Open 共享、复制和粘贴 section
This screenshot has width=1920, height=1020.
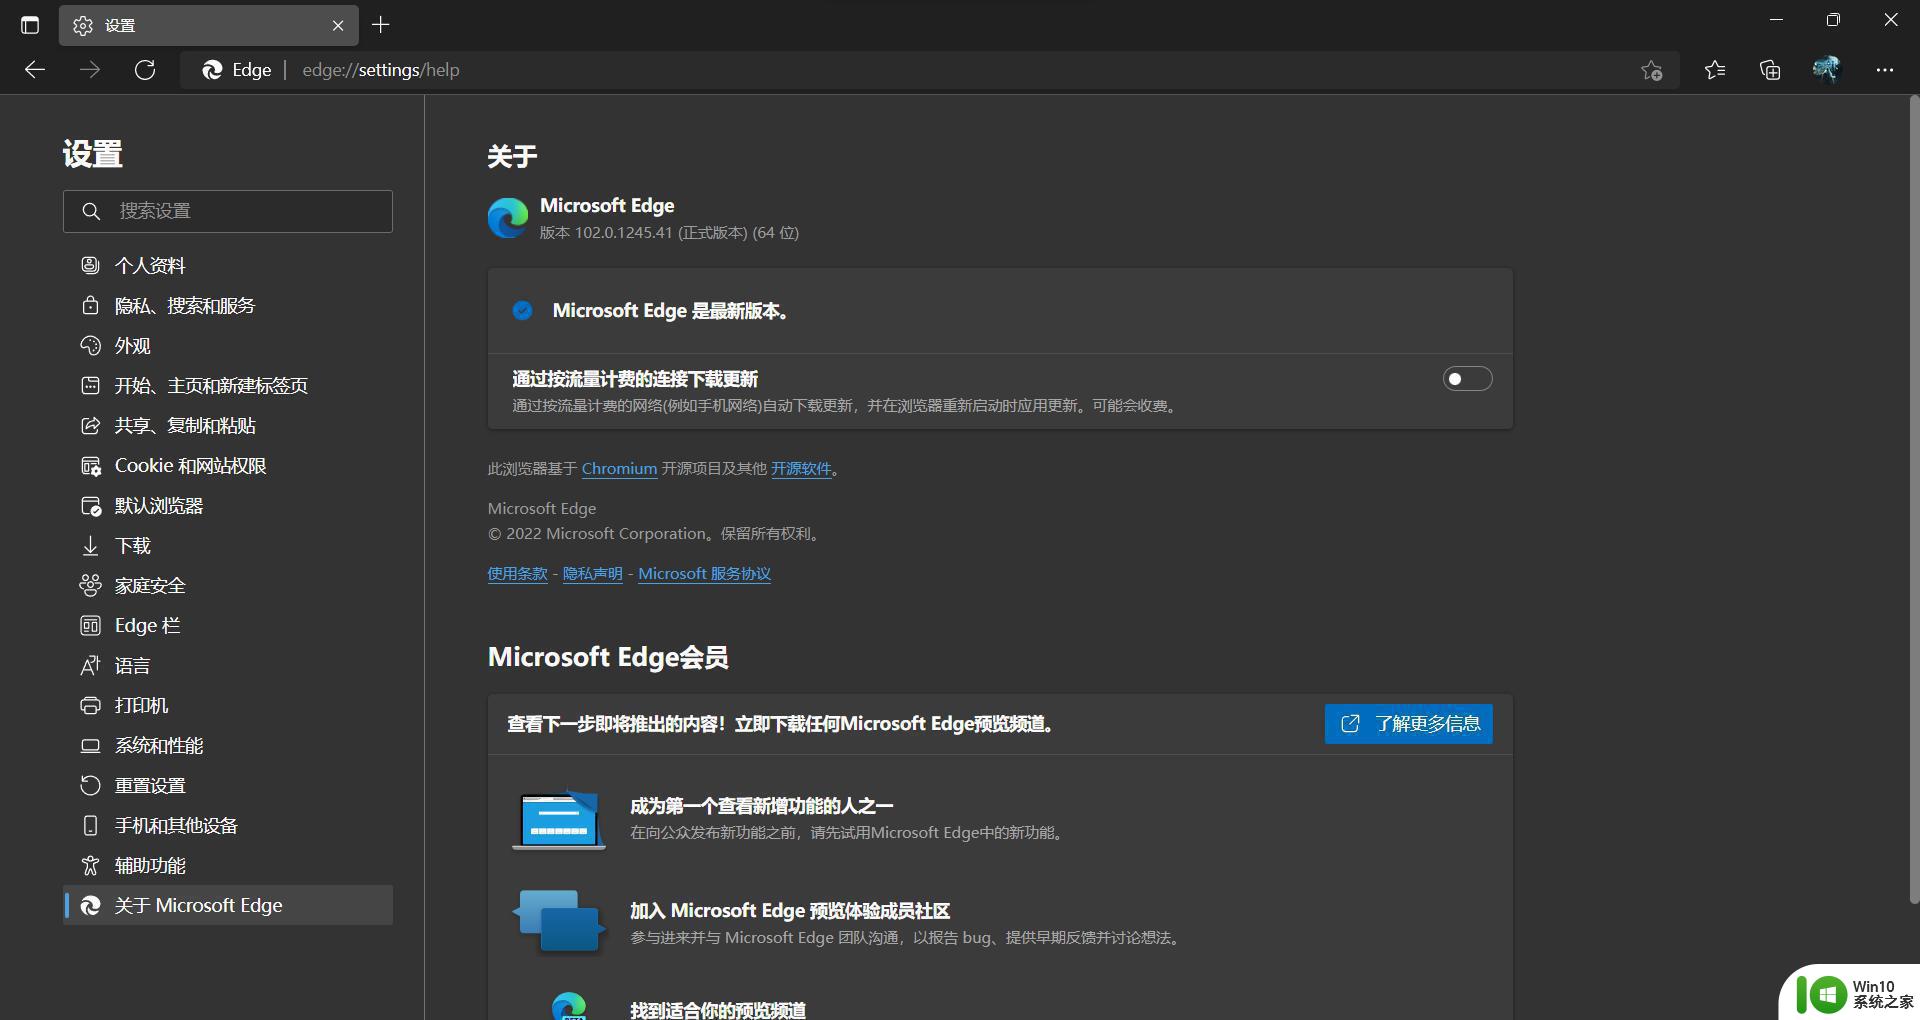228,425
